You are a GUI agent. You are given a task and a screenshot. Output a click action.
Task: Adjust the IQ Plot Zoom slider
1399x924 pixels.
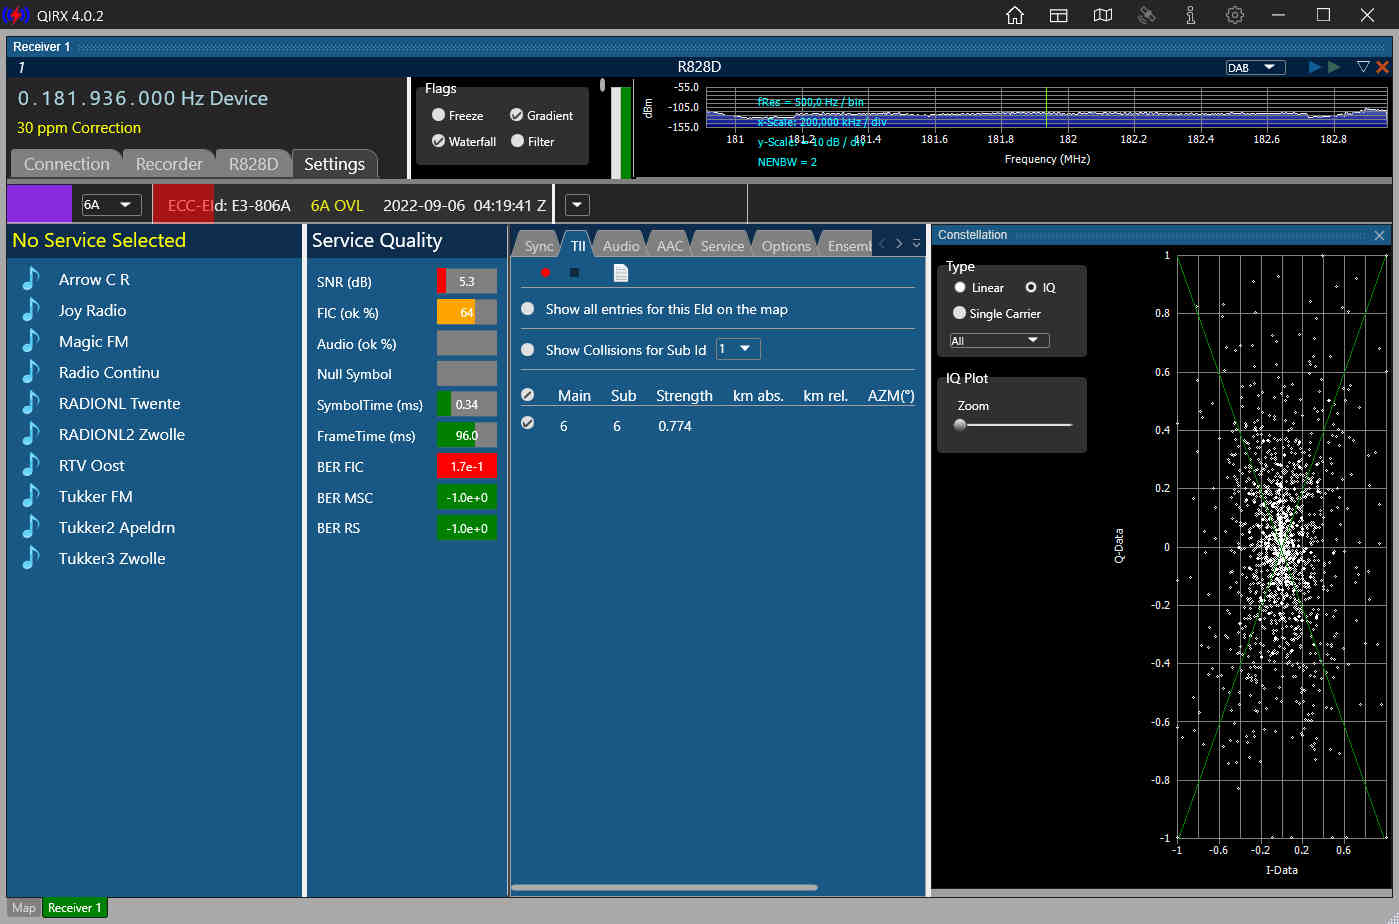coord(1011,425)
